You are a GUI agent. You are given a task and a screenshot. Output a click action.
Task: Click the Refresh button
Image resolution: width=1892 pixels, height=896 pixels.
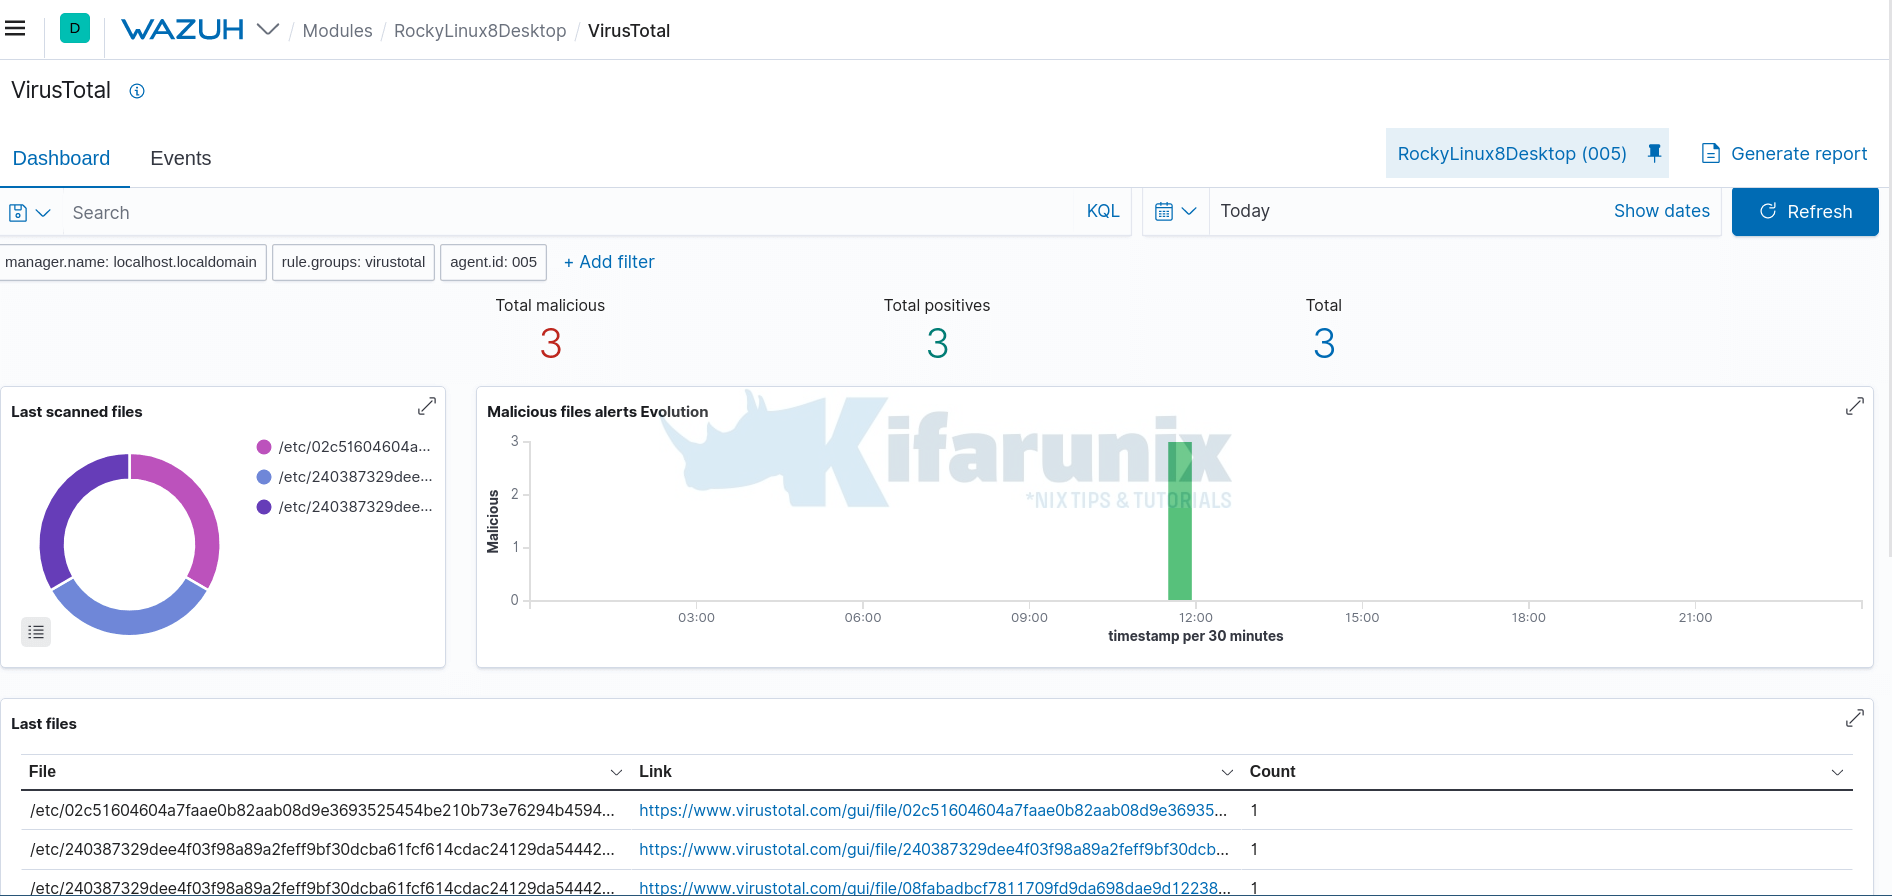1805,212
